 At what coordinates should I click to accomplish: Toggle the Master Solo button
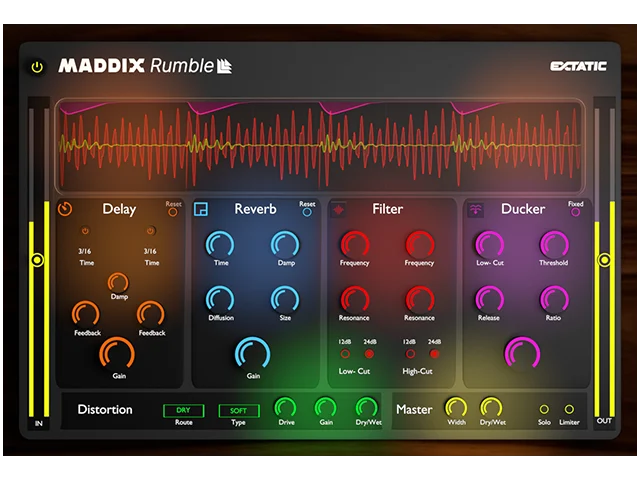[544, 409]
